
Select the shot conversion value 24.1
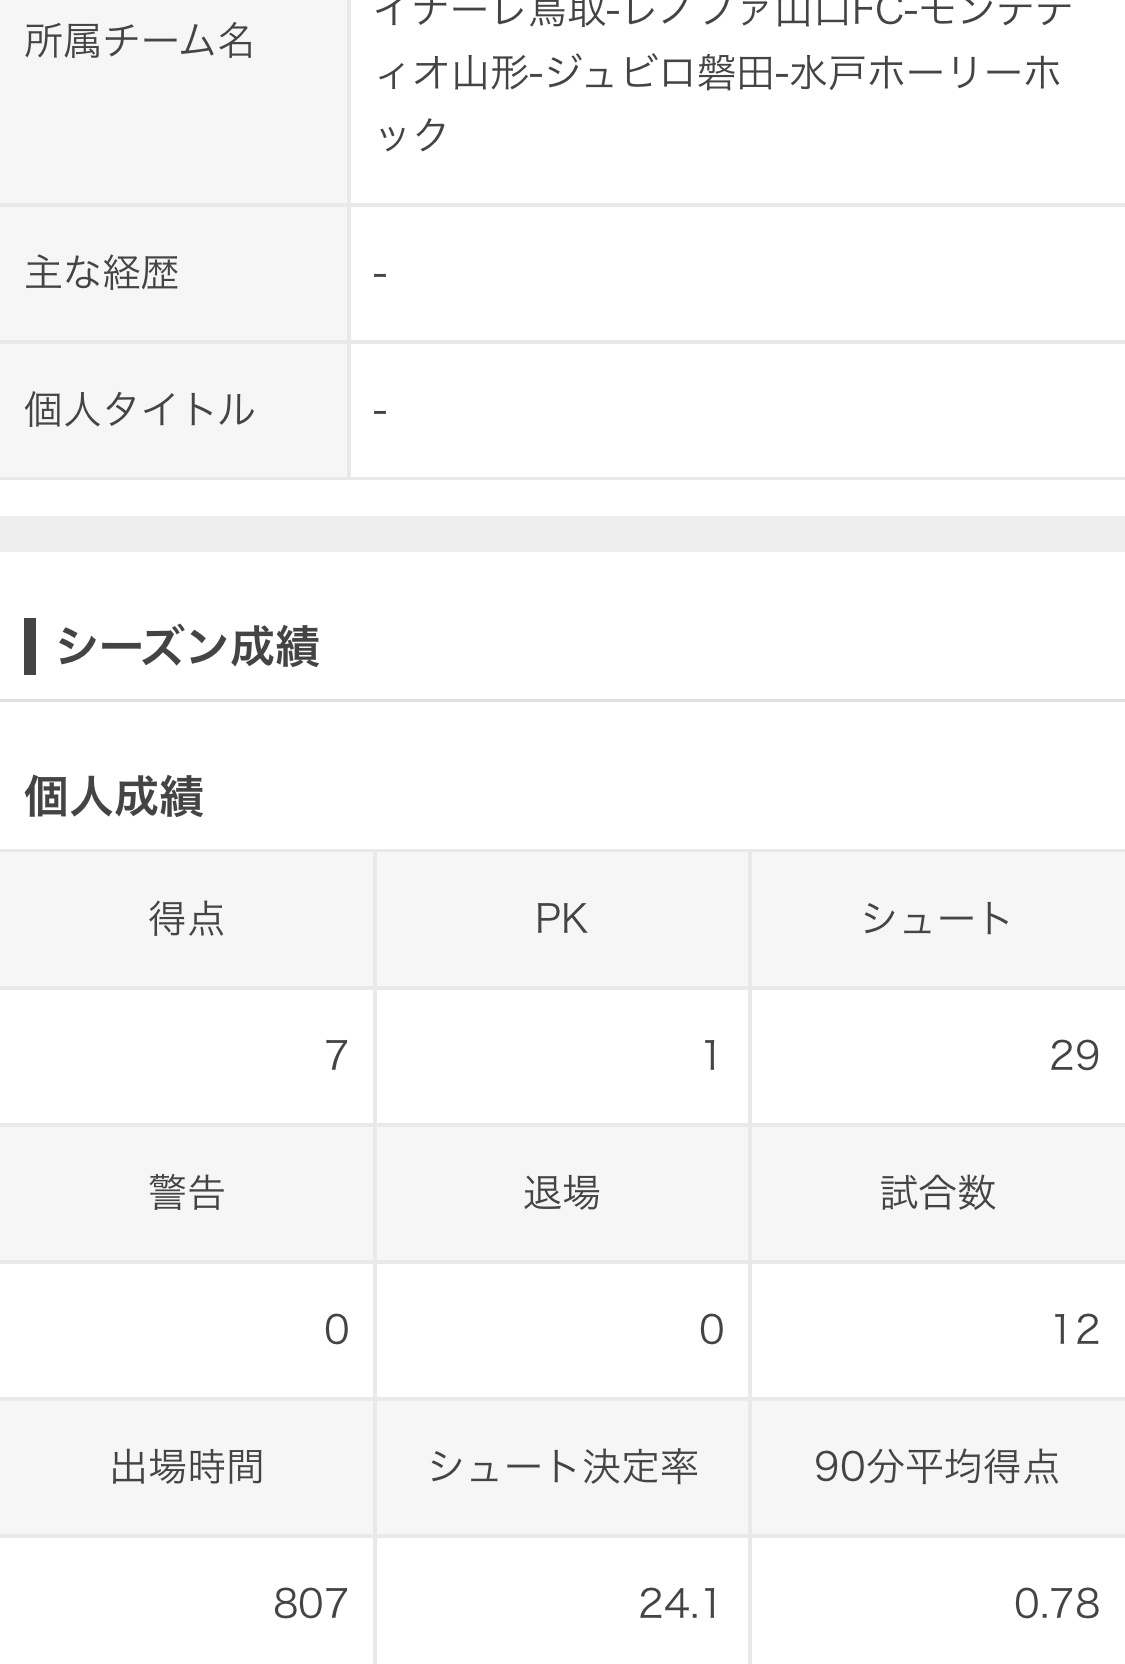680,1604
